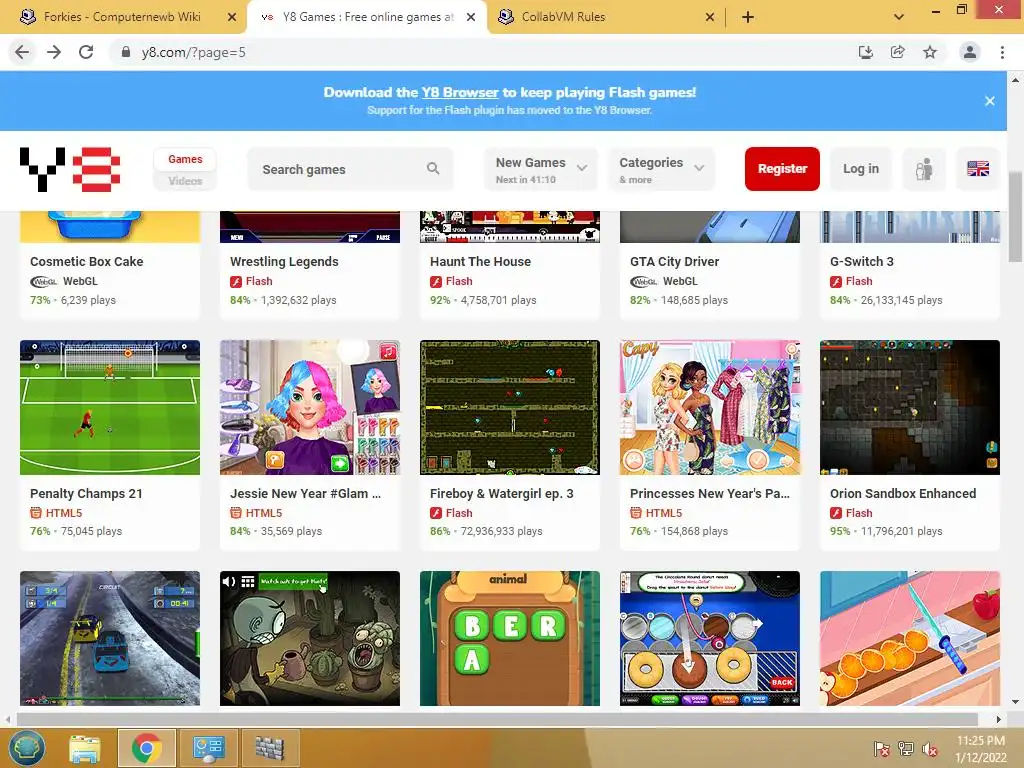Close the Forkies wiki tab

coord(232,17)
